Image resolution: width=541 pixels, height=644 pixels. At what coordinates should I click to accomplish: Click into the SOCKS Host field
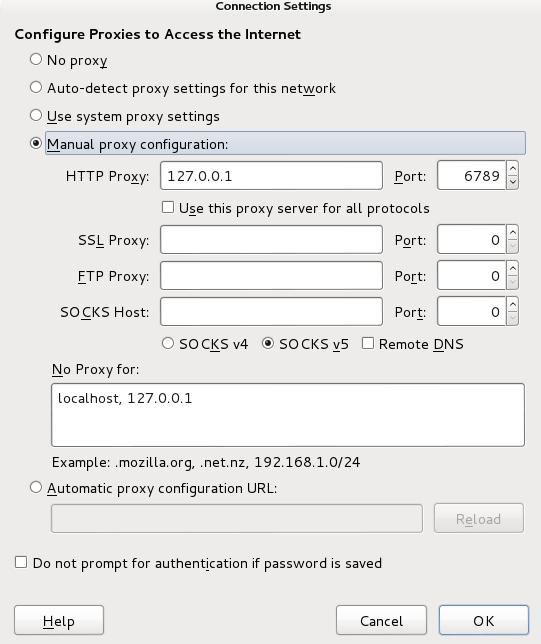[x=271, y=312]
